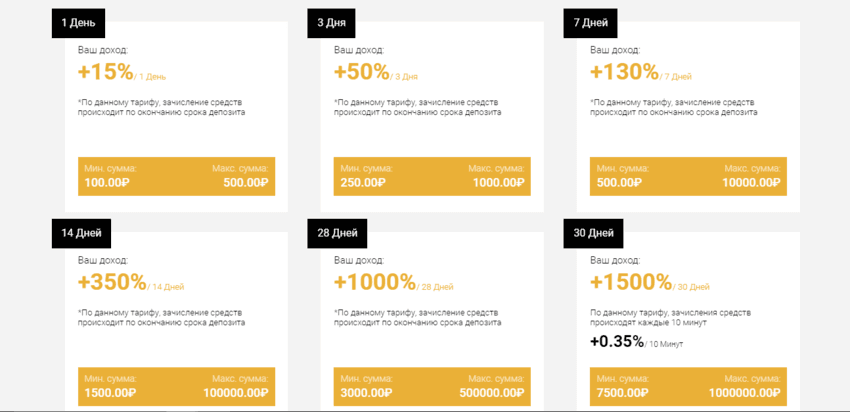Select the 250.00₽ minimum sum
The image size is (850, 412).
[x=363, y=182]
